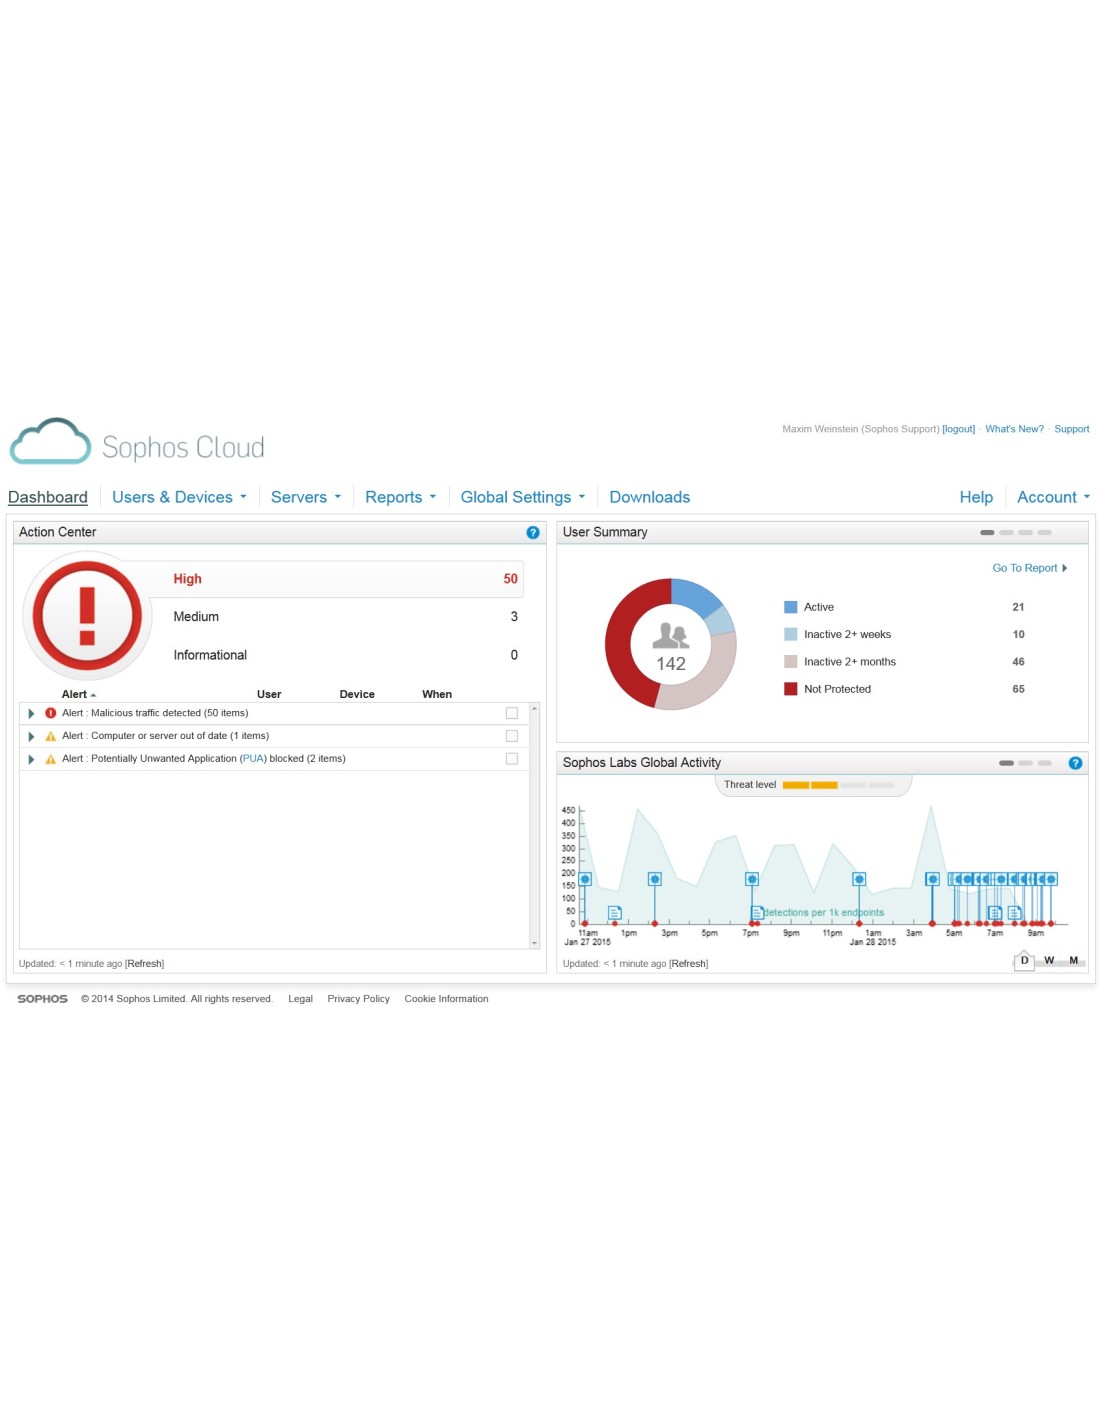Click the red high-alert exclamation icon
Viewport: 1100px width, 1422px height.
coord(87,616)
